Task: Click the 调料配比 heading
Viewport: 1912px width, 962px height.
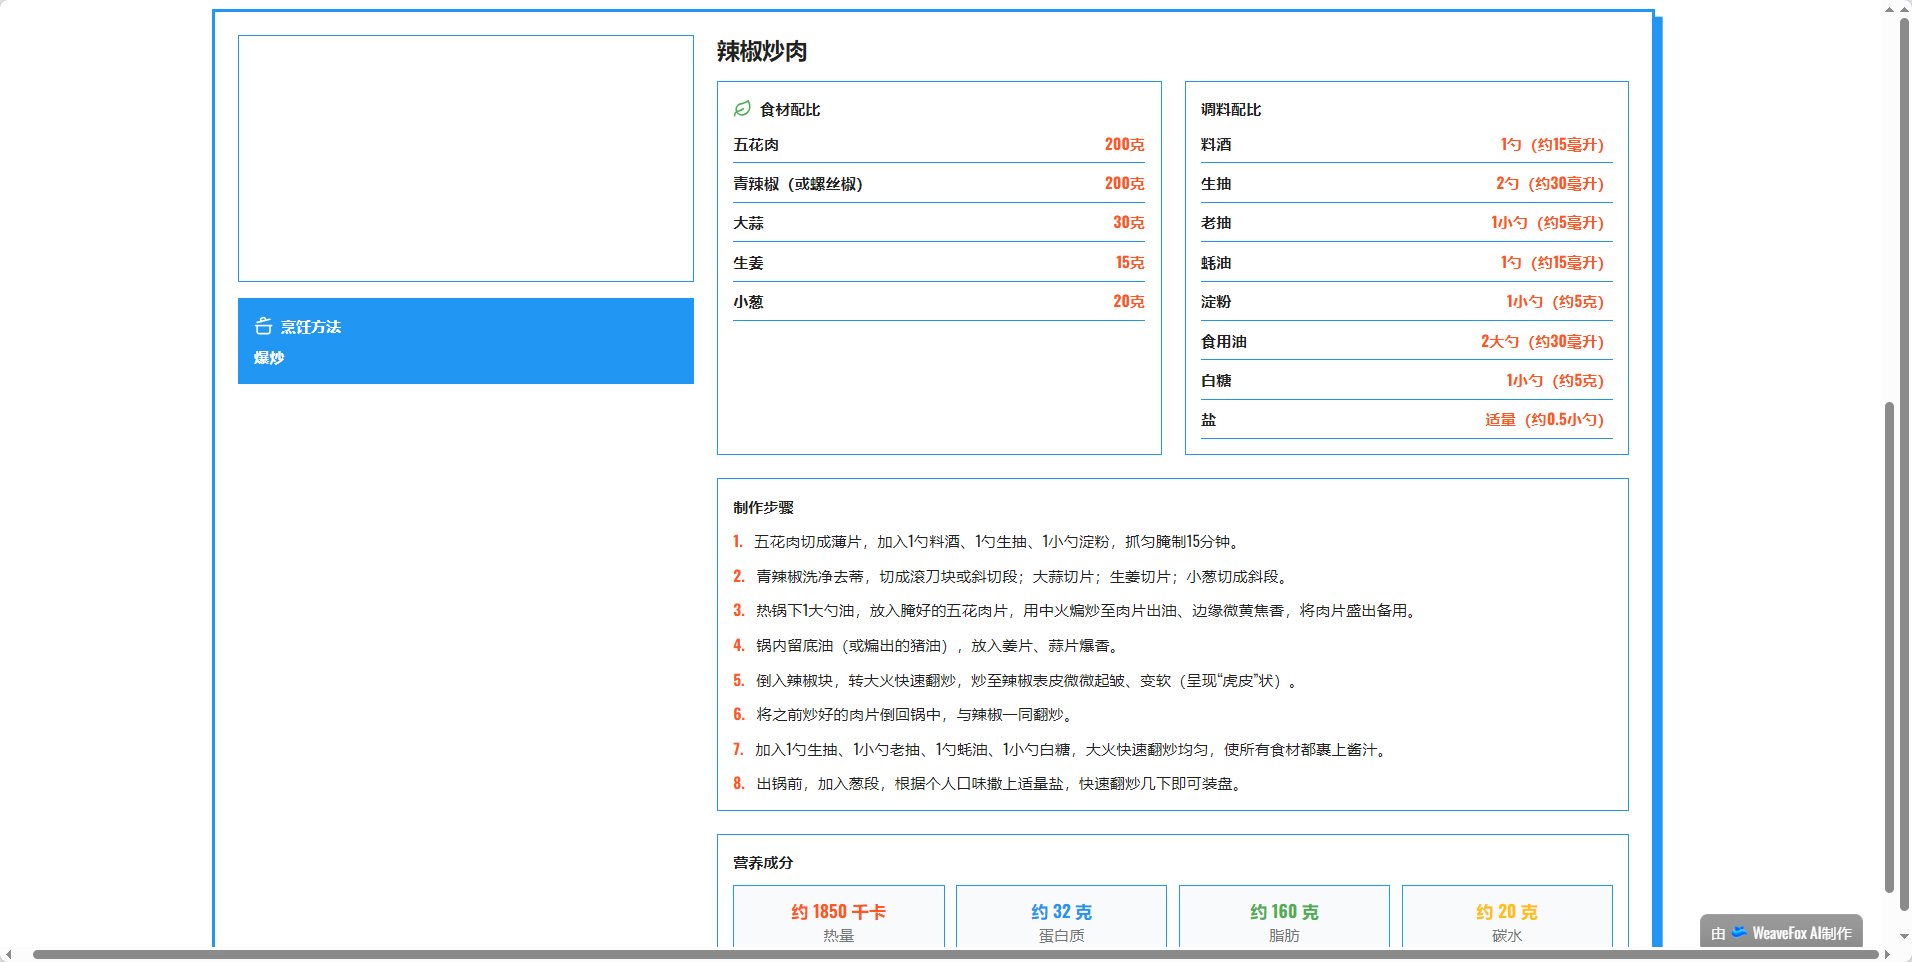Action: [x=1231, y=110]
